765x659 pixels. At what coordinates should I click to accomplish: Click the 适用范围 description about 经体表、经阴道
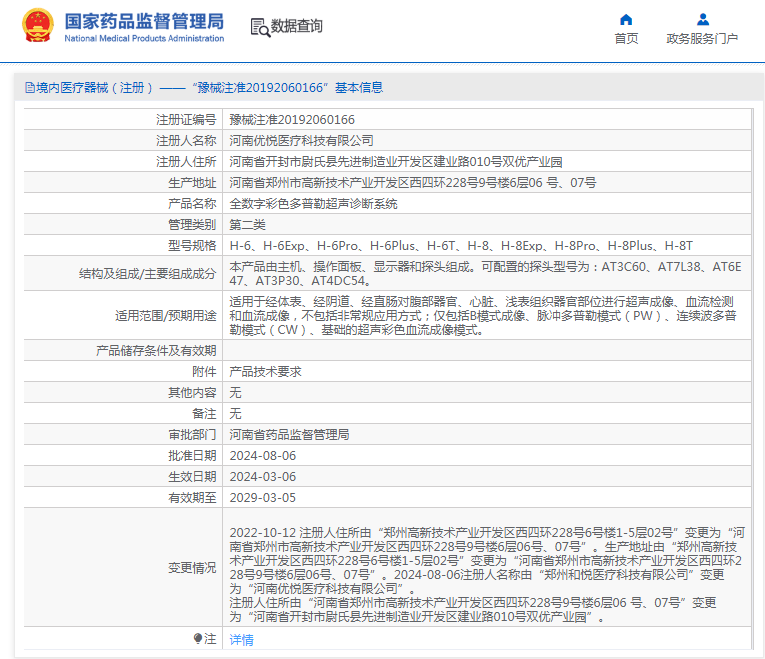click(x=483, y=316)
